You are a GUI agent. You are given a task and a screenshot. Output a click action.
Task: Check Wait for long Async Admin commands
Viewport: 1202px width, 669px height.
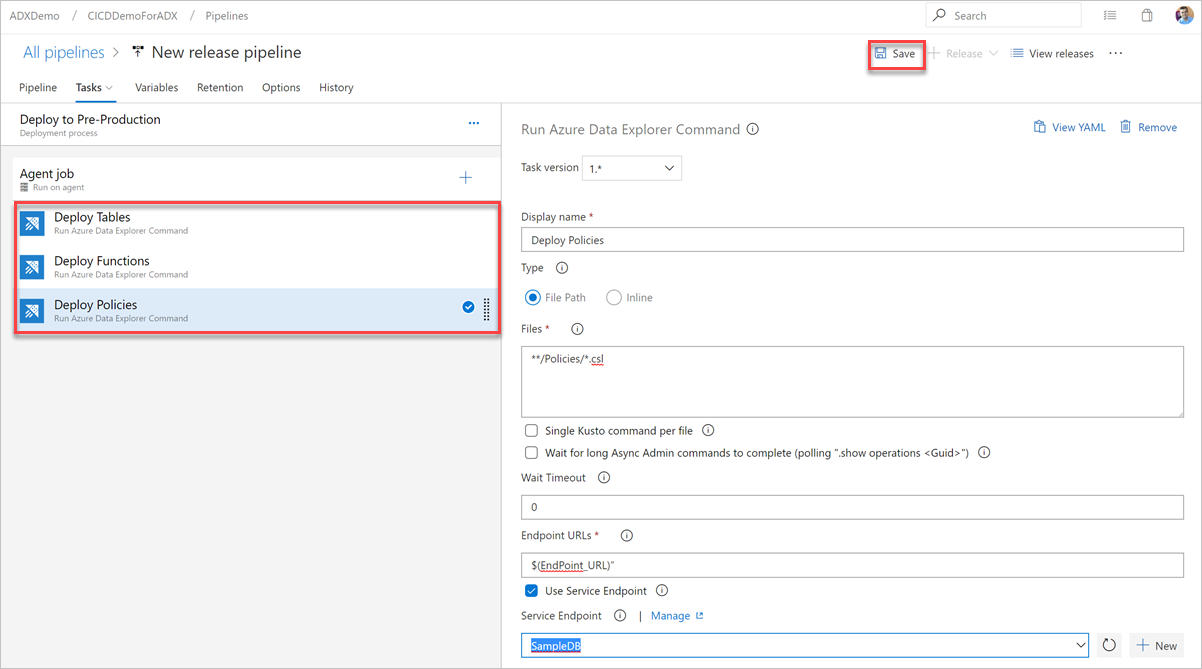(531, 452)
